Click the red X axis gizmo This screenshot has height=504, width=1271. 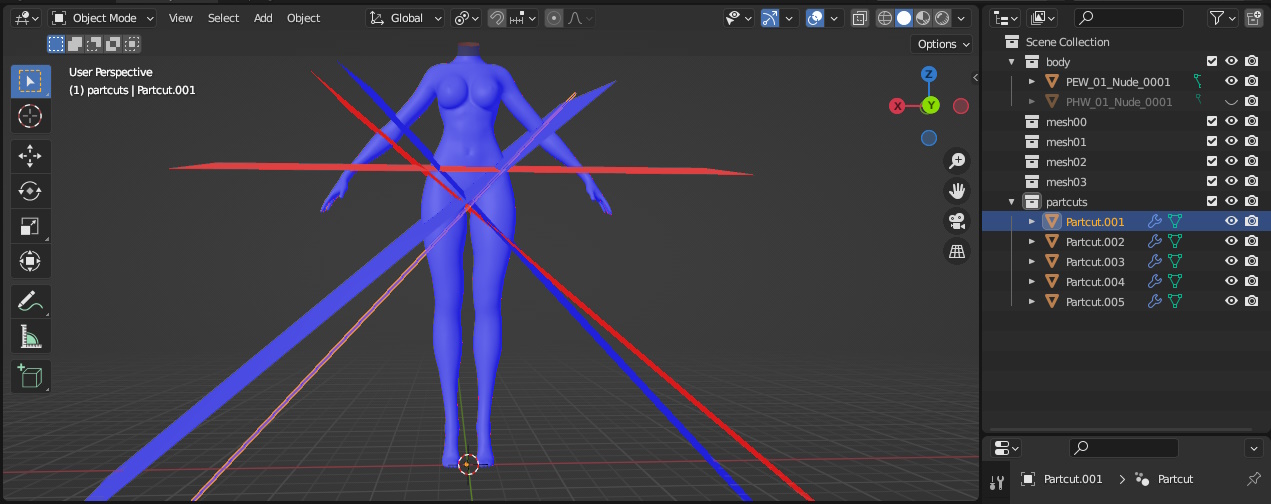[898, 106]
